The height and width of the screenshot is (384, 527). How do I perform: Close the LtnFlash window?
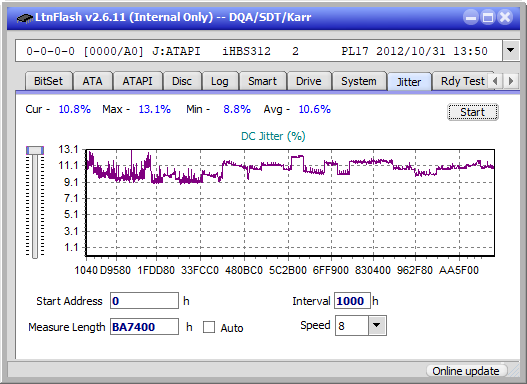504,17
